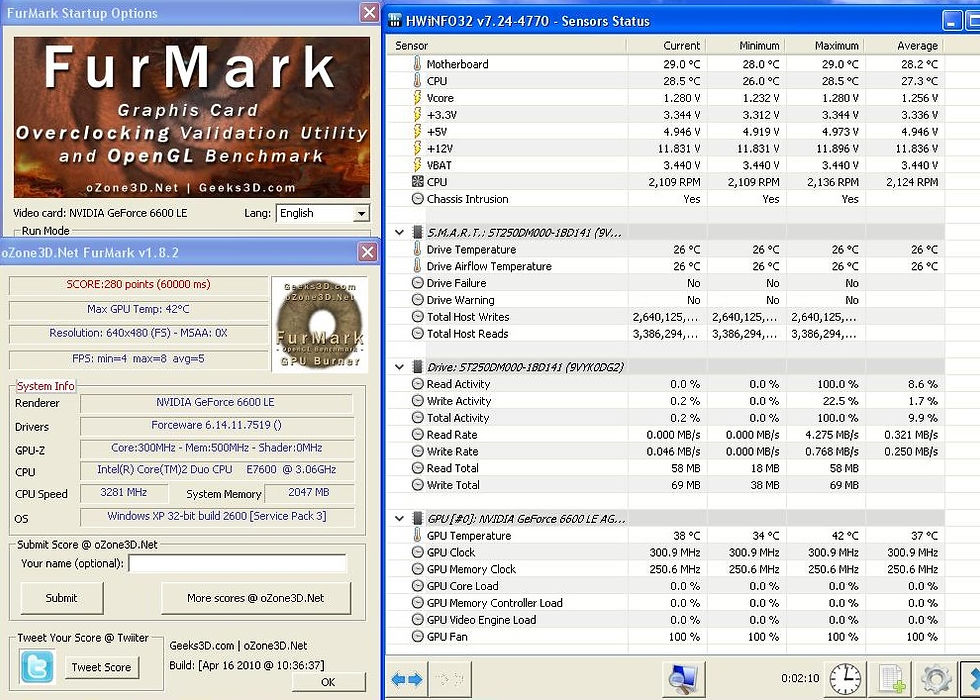Click the 2047 MB System Memory field
Viewport: 980px width, 700px height.
tap(309, 493)
